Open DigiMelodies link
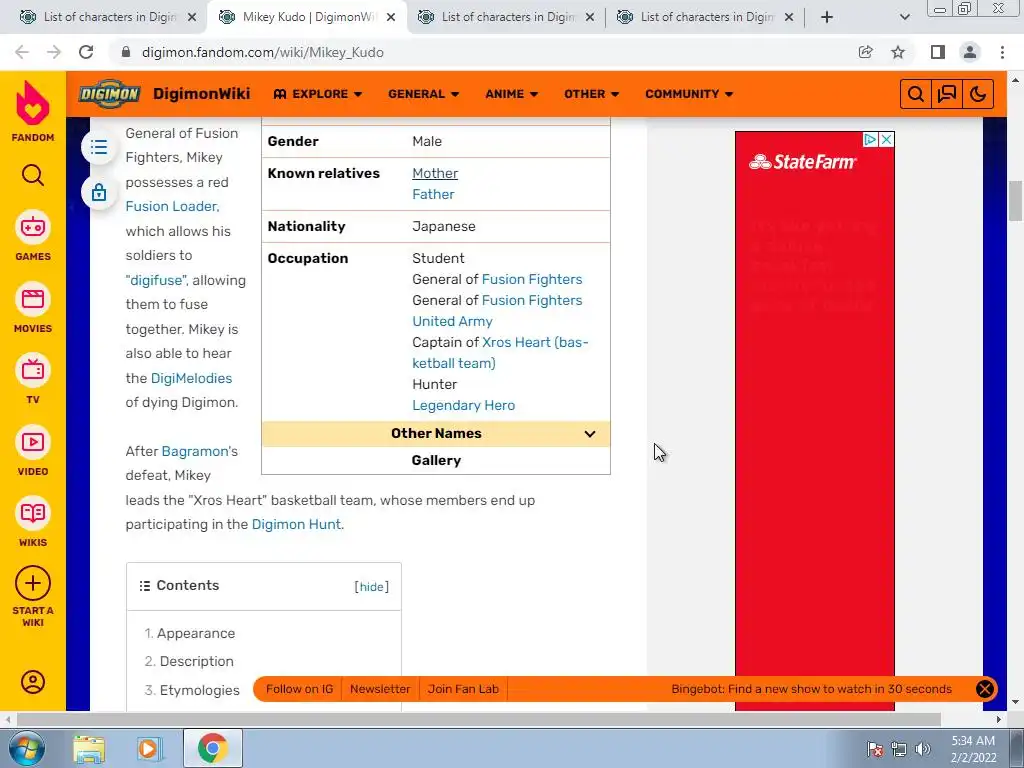The height and width of the screenshot is (768, 1024). [x=191, y=378]
